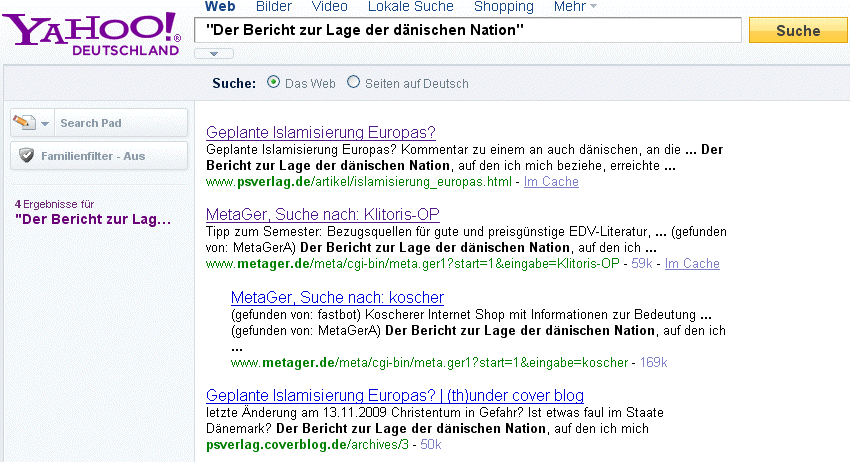Click the yellow Suche button
Screen dimensions: 850x462
(798, 30)
